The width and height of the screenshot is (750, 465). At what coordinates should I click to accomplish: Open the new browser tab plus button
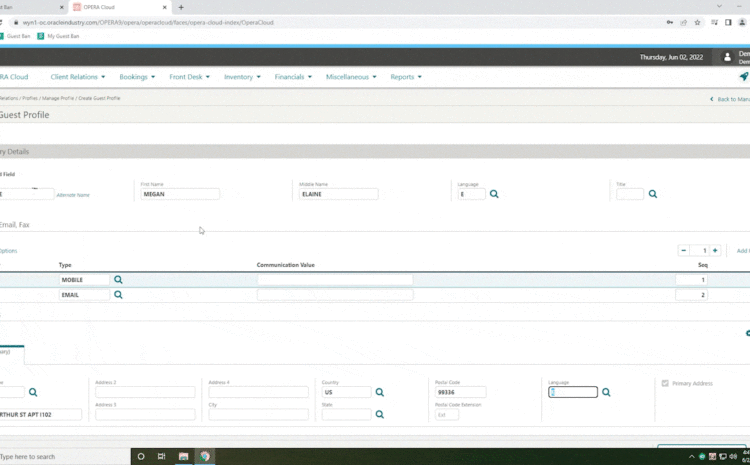click(x=181, y=7)
